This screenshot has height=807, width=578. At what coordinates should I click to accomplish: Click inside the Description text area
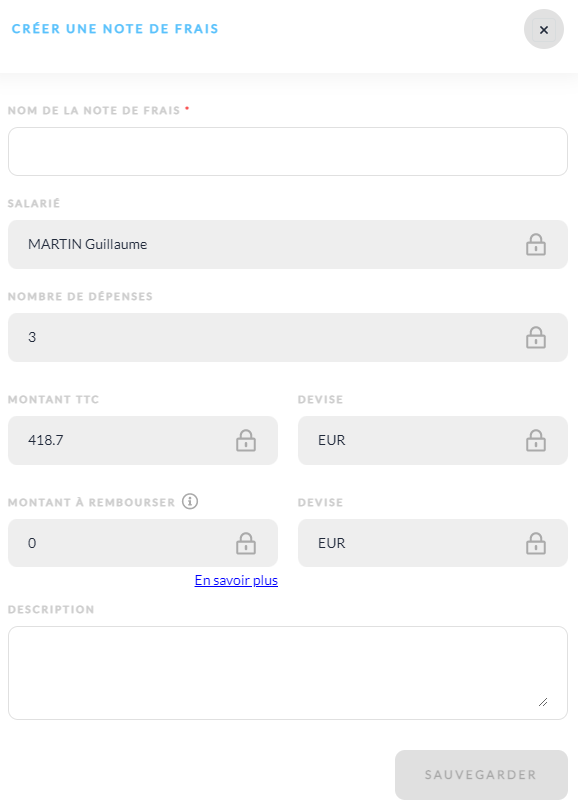(x=288, y=673)
